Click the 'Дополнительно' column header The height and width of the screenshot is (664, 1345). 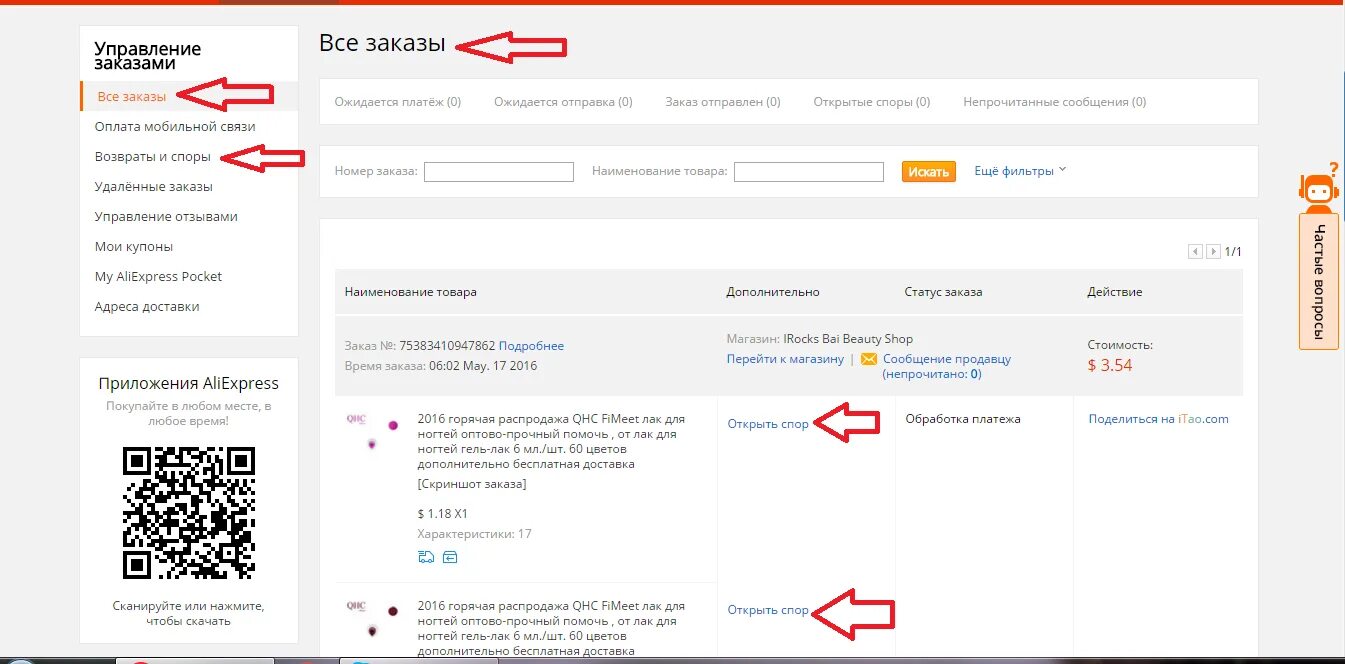pos(773,292)
